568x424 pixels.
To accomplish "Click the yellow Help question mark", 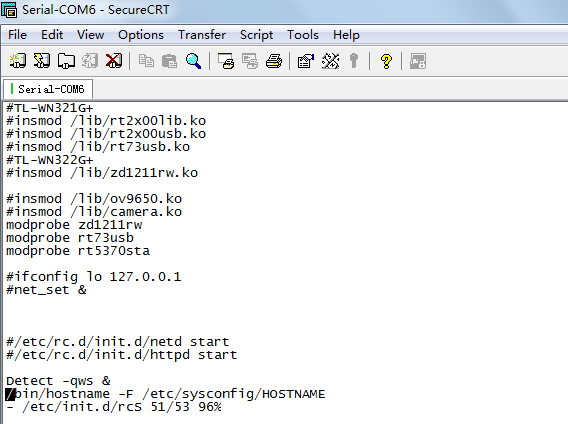I will coord(387,61).
